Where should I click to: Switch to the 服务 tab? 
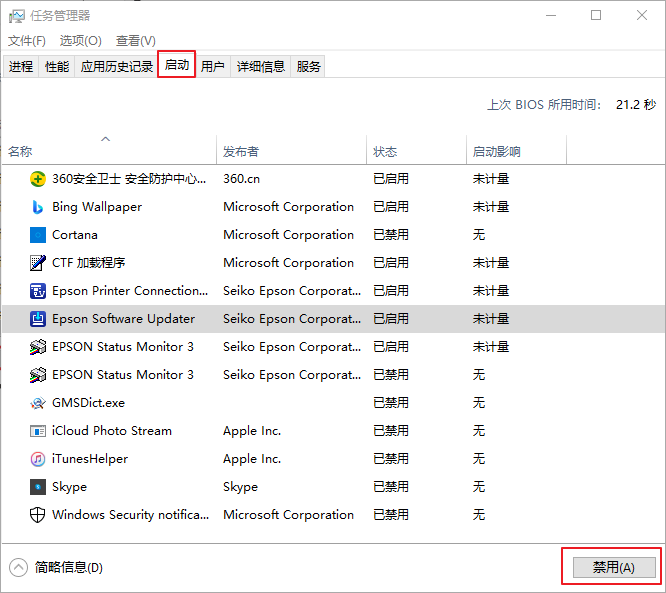(308, 67)
